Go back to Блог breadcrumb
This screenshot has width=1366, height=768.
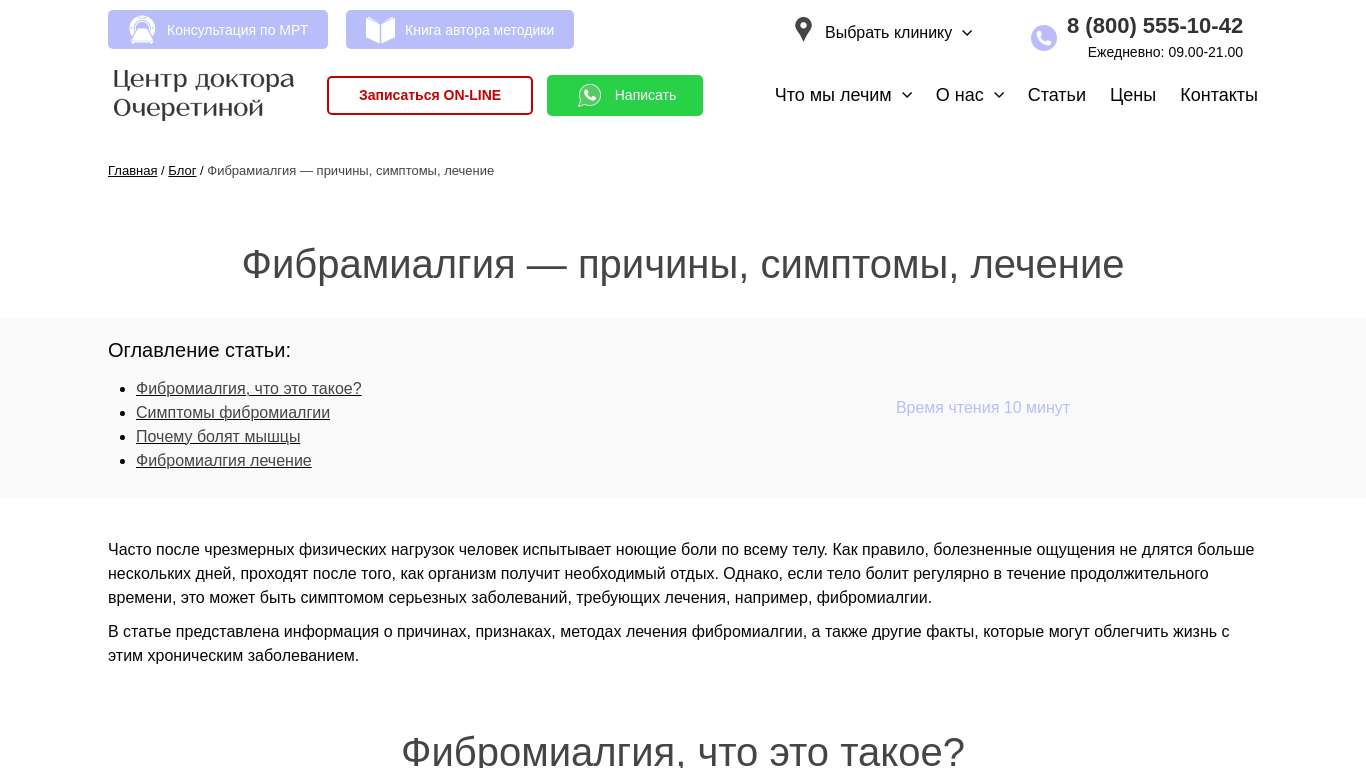(182, 171)
